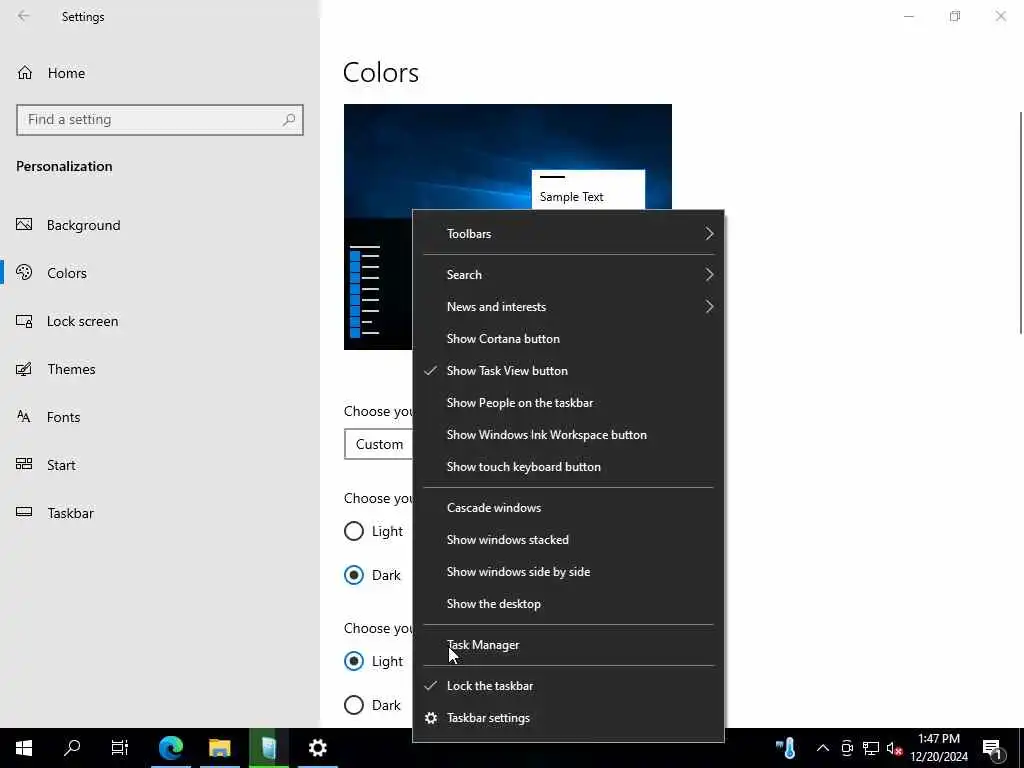1024x768 pixels.
Task: Click the search magnifier in Find a setting
Action: click(x=289, y=120)
